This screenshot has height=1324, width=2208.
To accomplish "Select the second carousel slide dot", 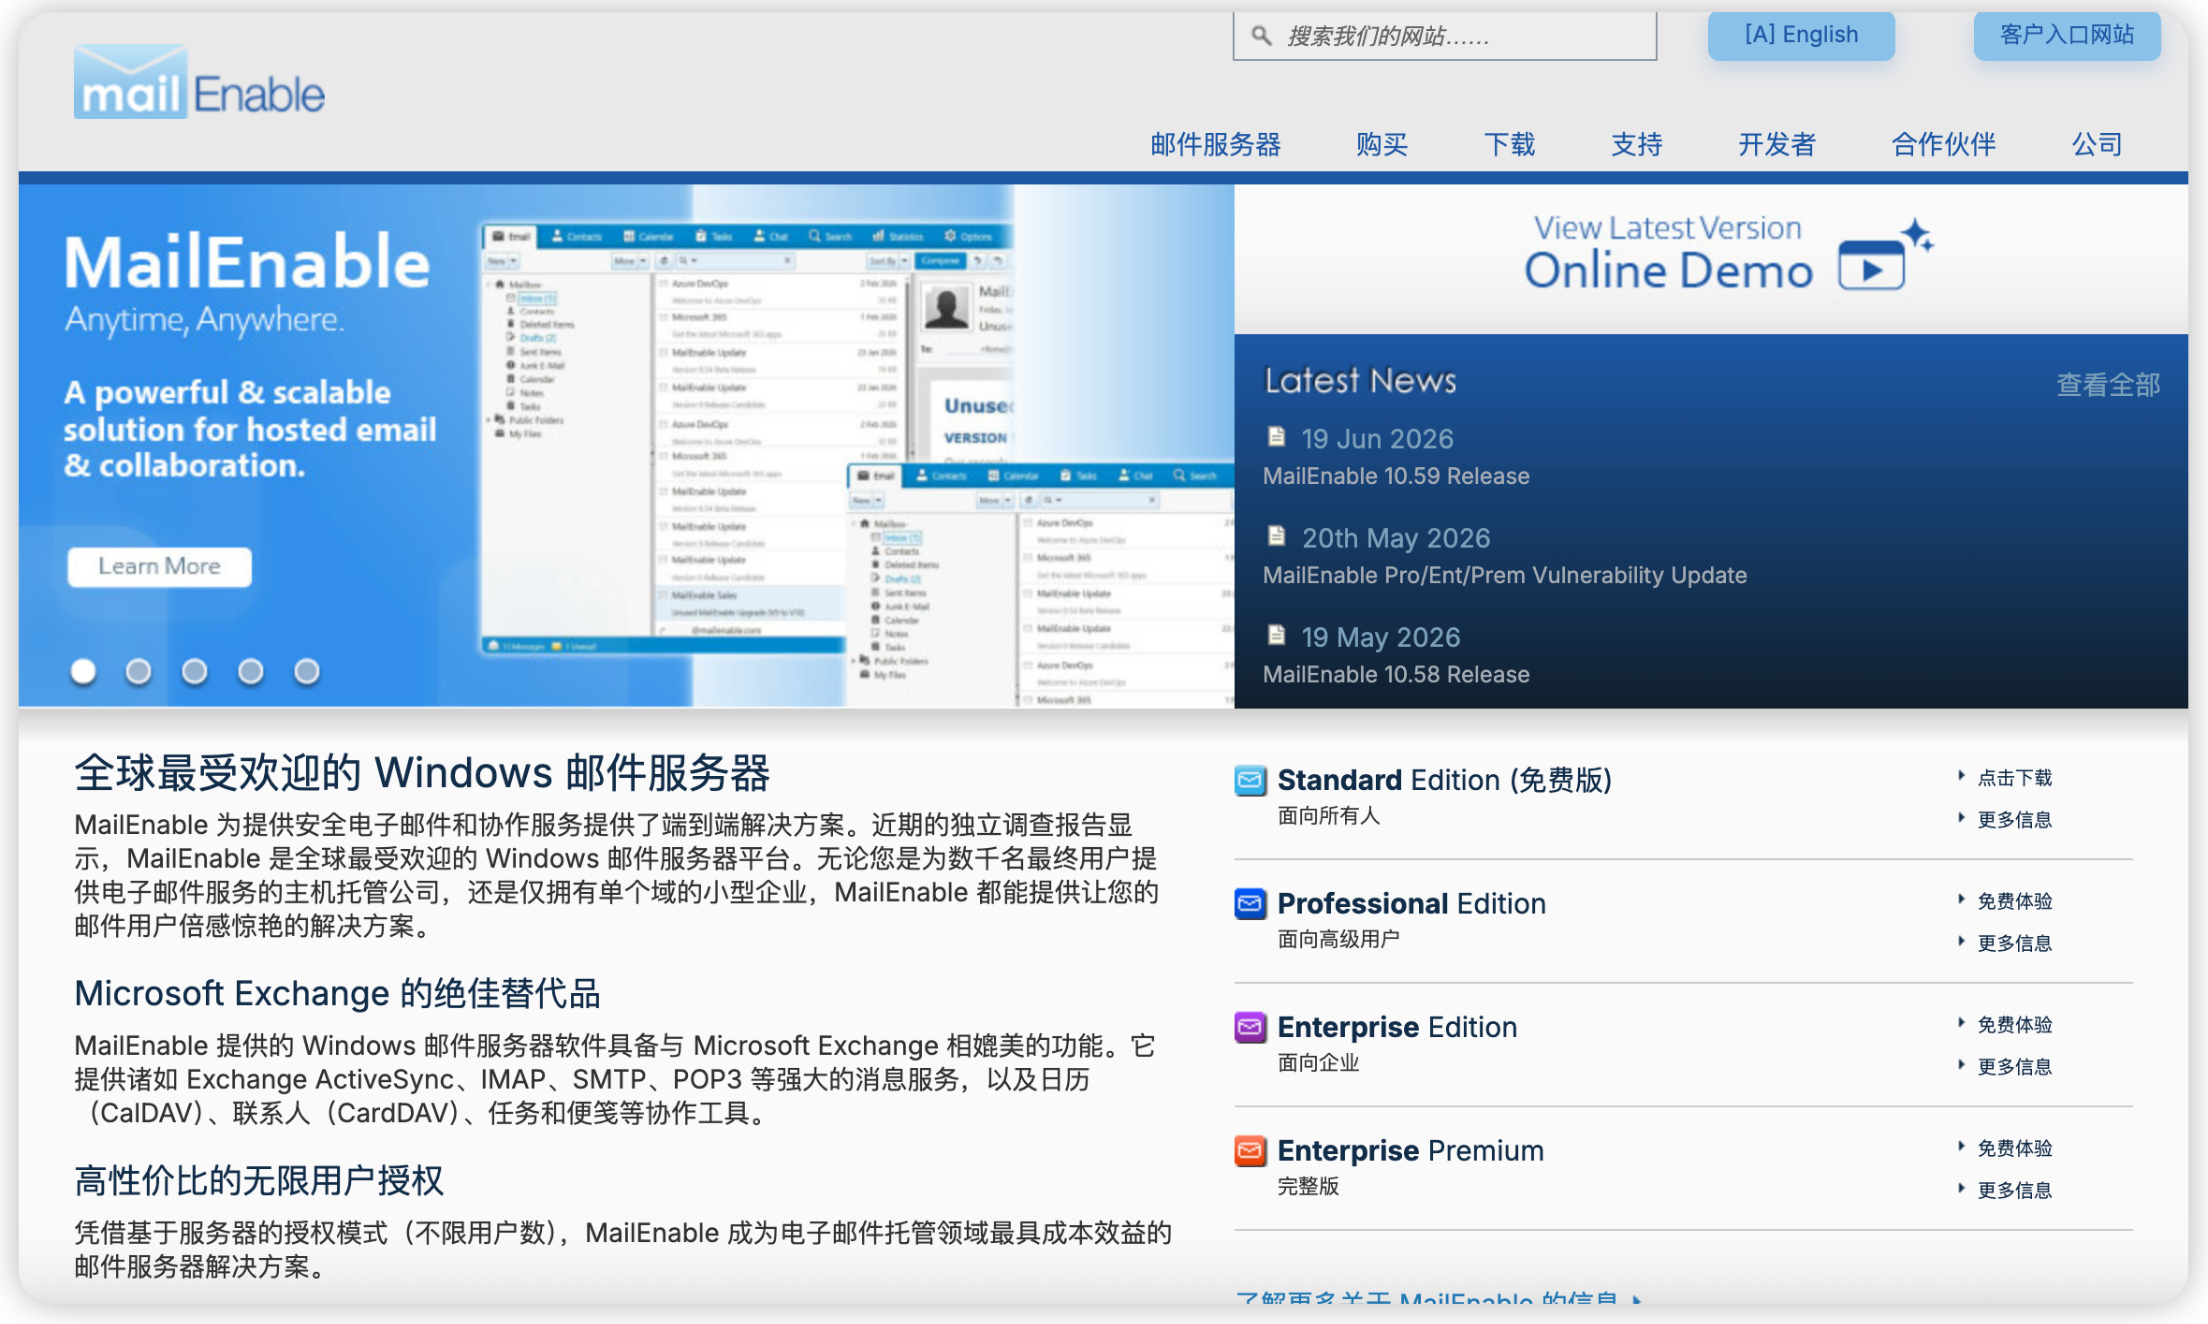I will 139,672.
